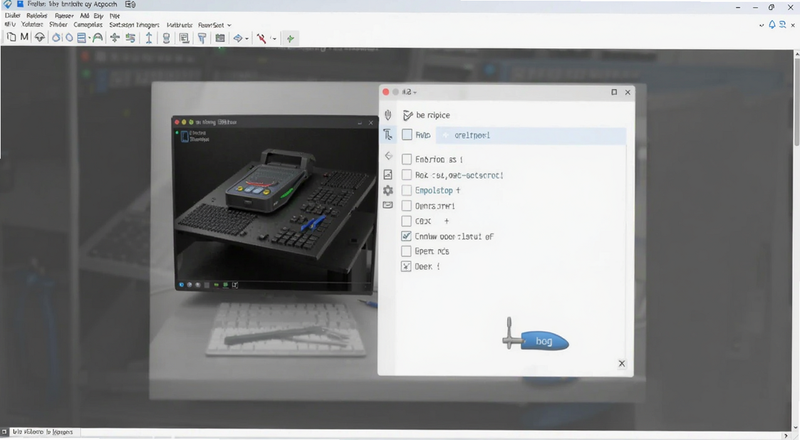Open the picture icon in dialog sidebar

[x=388, y=175]
